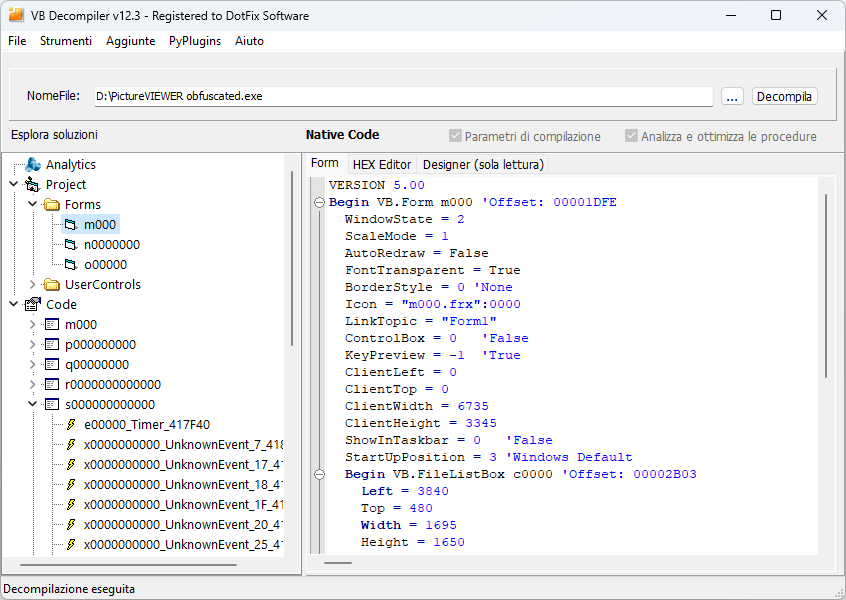This screenshot has width=846, height=600.
Task: Expand the m000 code module
Action: [32, 324]
